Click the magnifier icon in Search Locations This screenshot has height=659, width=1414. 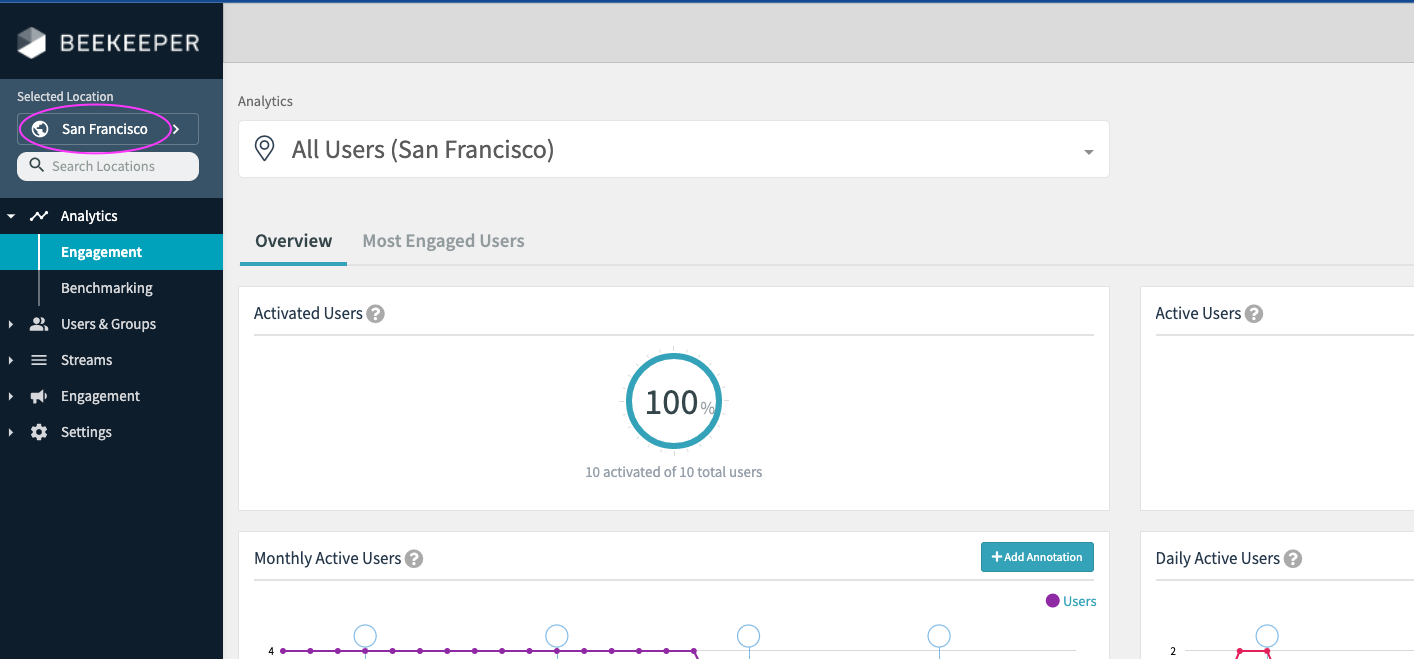point(37,165)
